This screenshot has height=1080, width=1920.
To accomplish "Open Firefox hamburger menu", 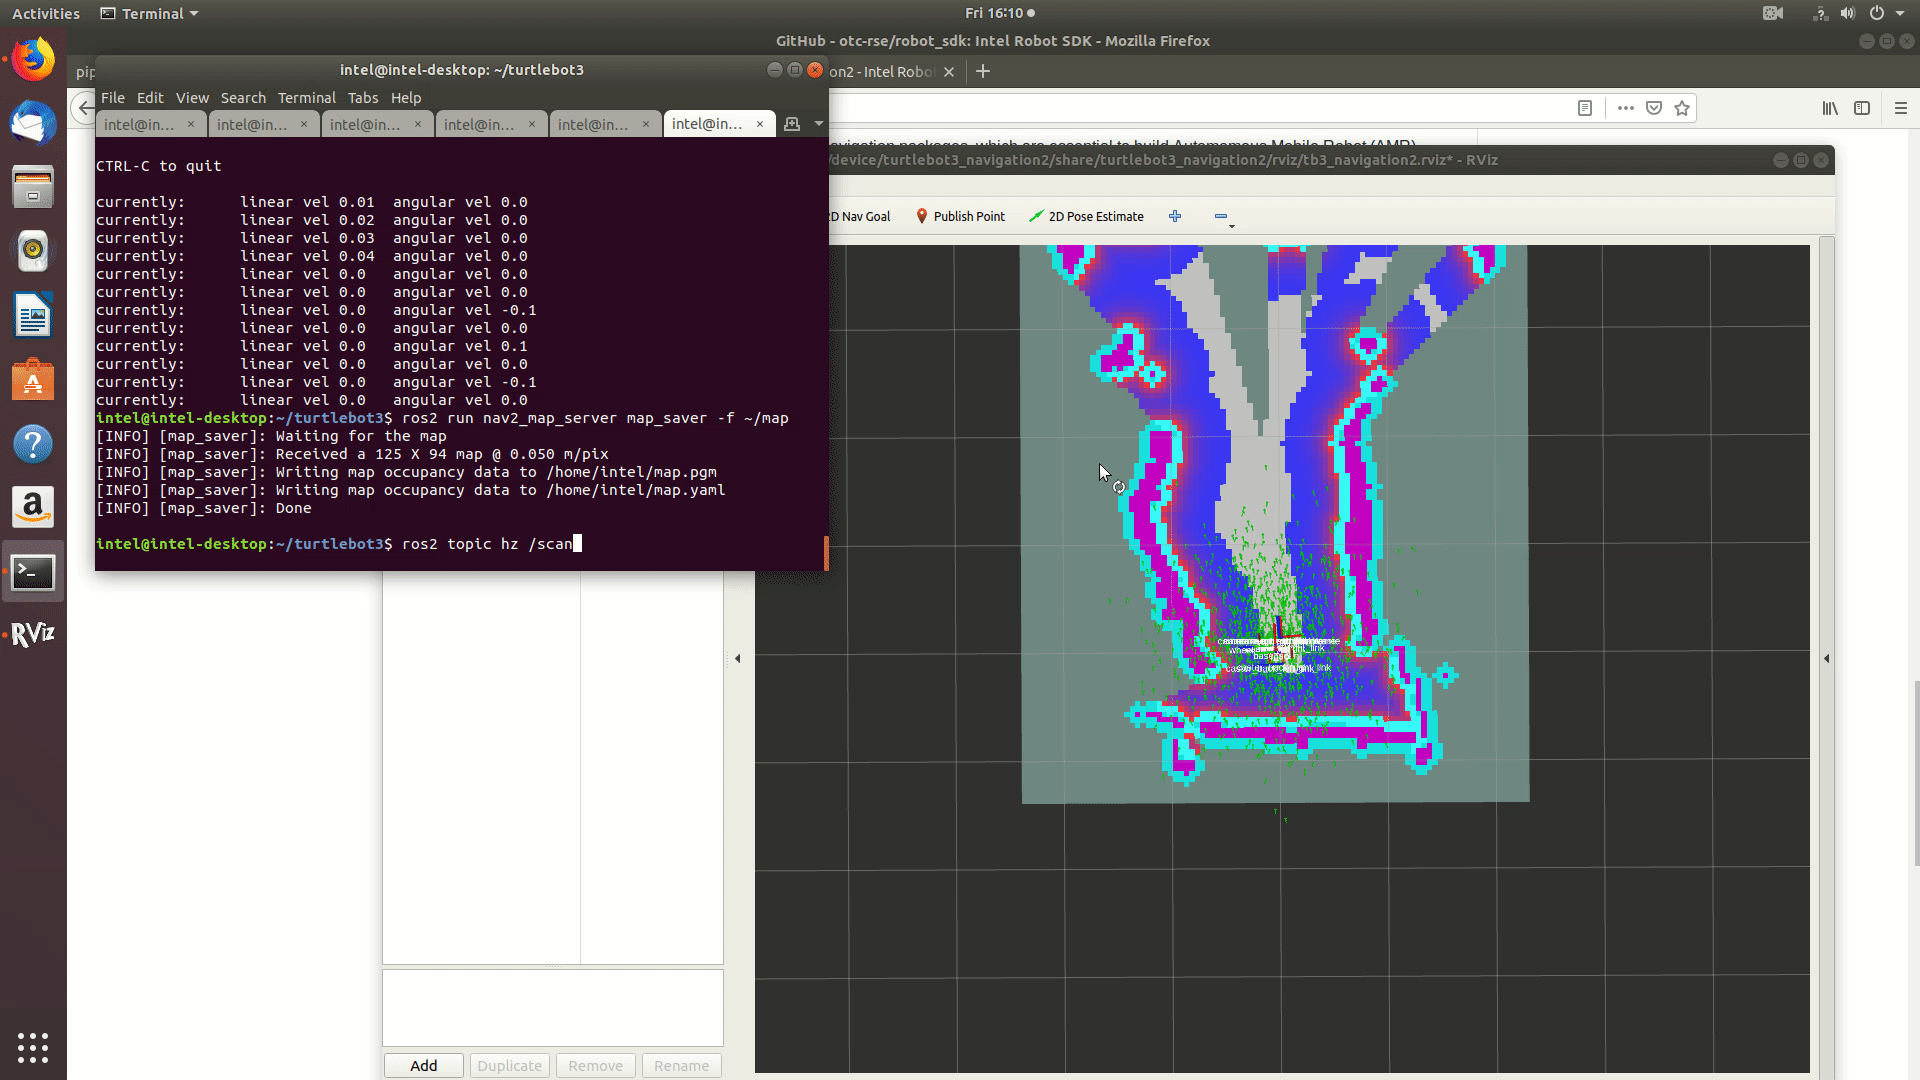I will pos(1901,108).
